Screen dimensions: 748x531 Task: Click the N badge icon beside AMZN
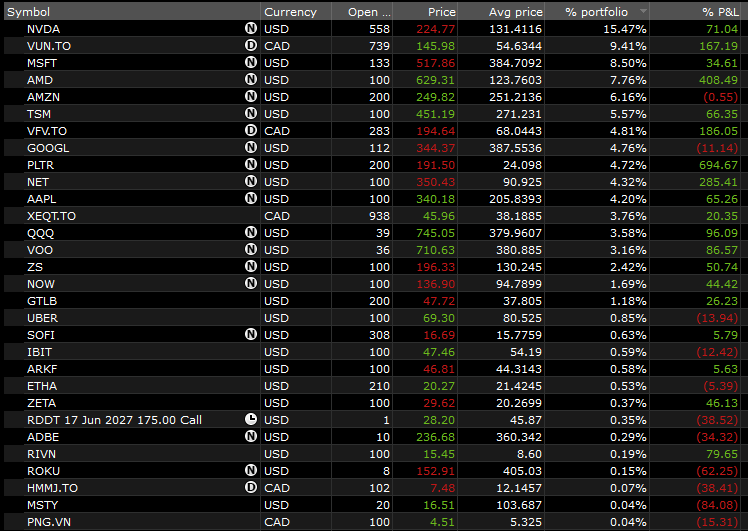pyautogui.click(x=251, y=97)
